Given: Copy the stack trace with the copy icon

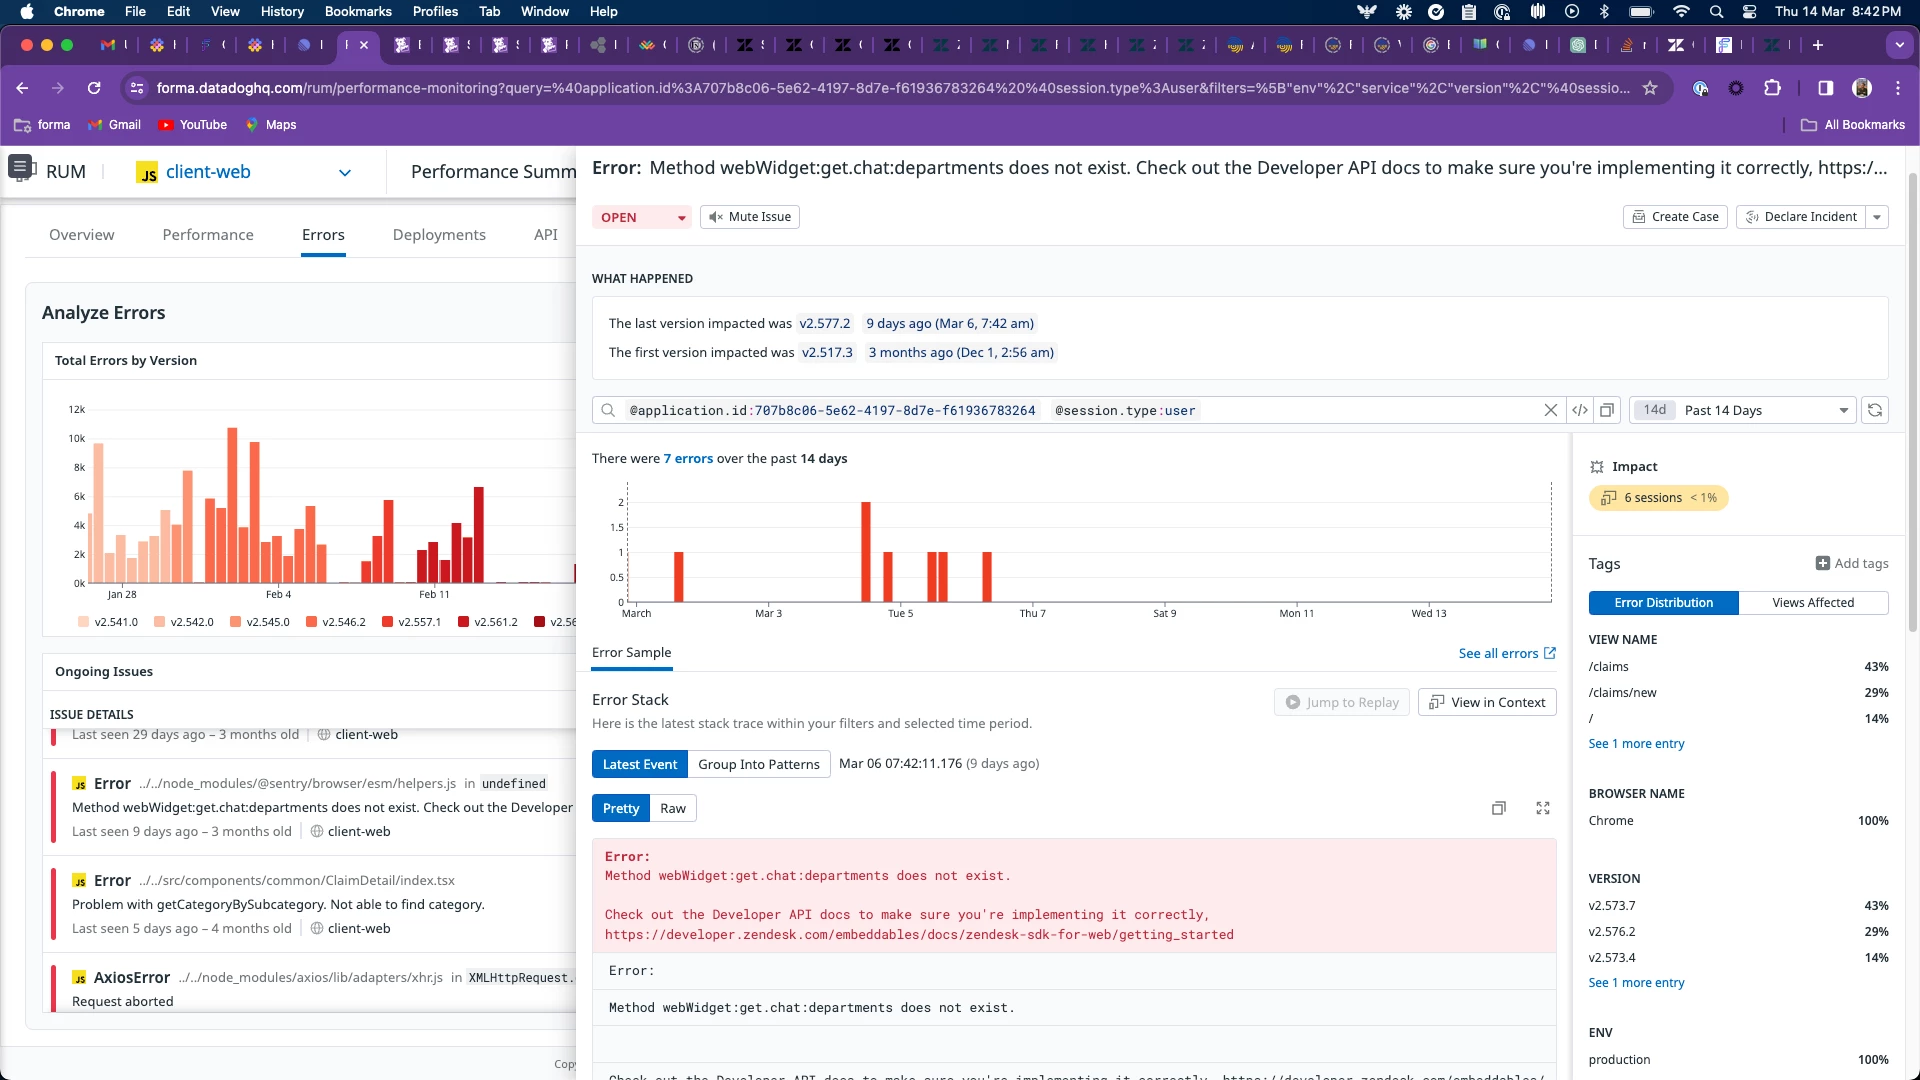Looking at the screenshot, I should [1498, 808].
